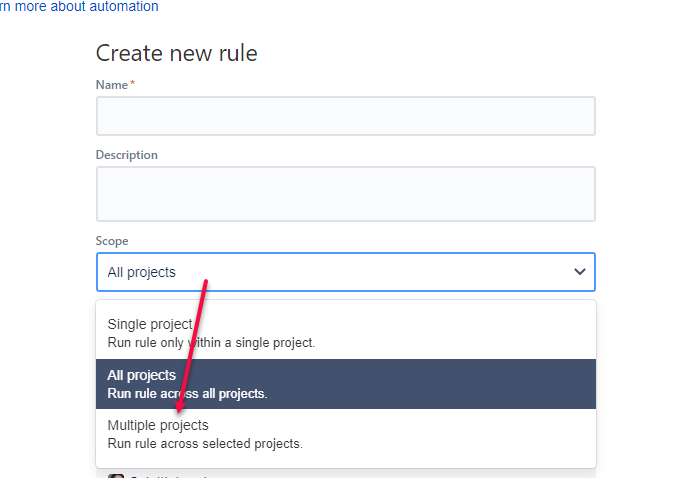
Task: Click the red asterisk beside Name
Action: 132,83
